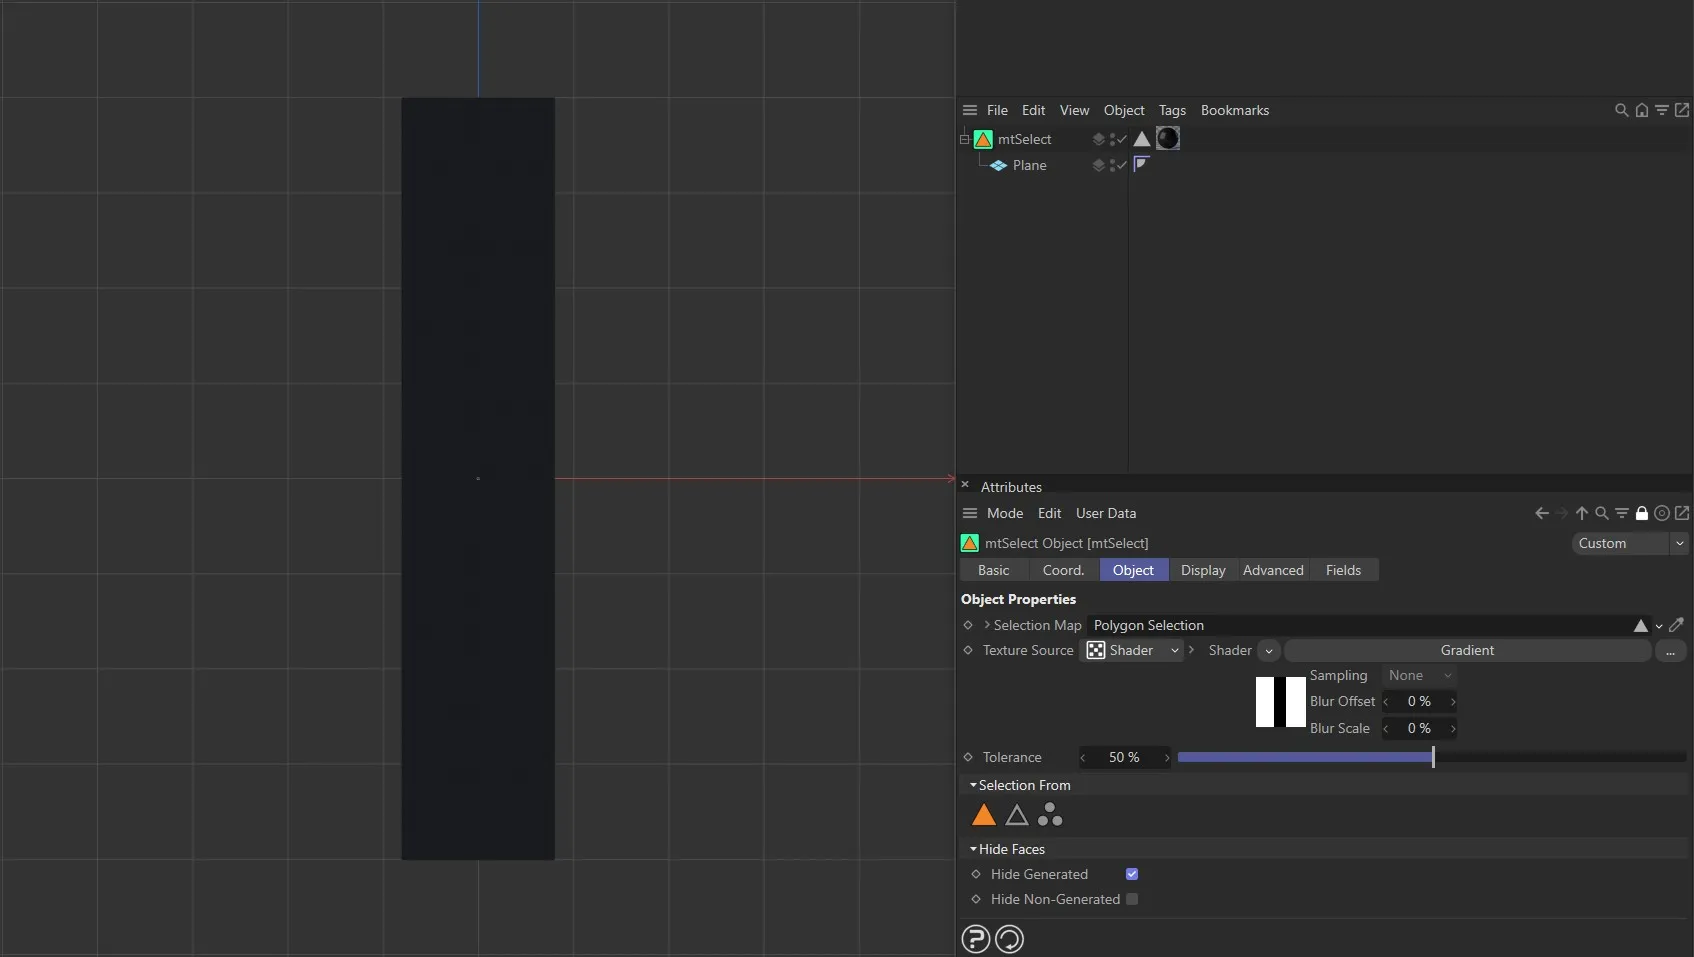The height and width of the screenshot is (957, 1694).
Task: Select the mtSelect object icon
Action: (984, 139)
